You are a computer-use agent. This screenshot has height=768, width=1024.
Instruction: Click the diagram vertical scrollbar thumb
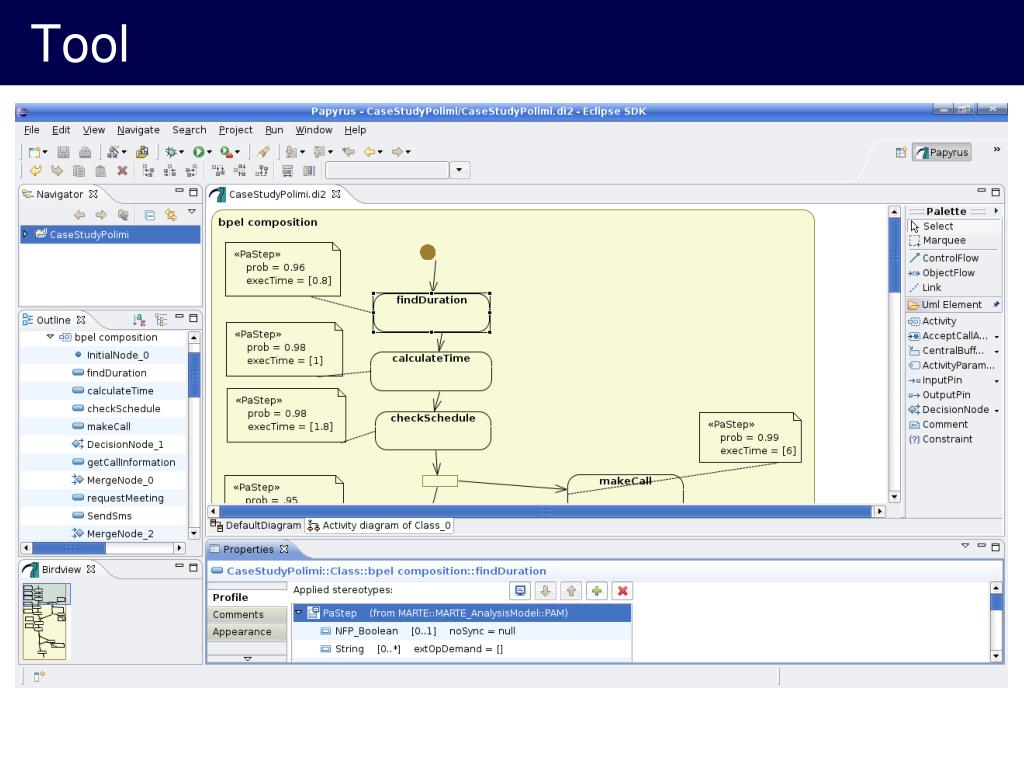(895, 255)
